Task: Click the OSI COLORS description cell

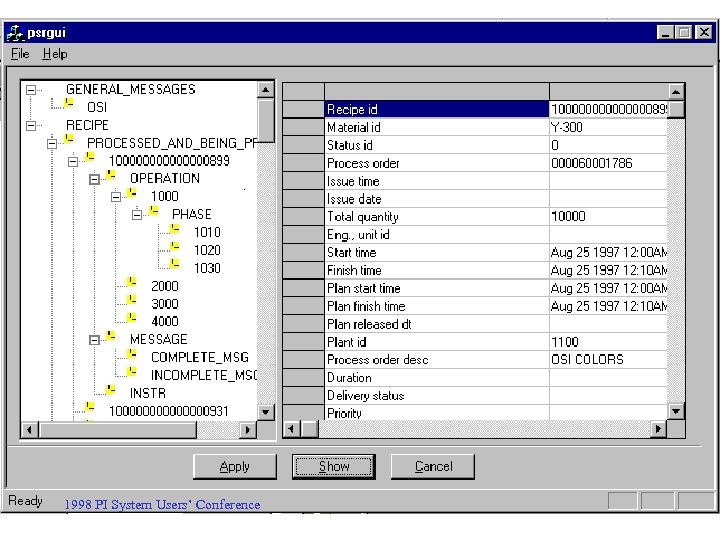Action: [608, 360]
